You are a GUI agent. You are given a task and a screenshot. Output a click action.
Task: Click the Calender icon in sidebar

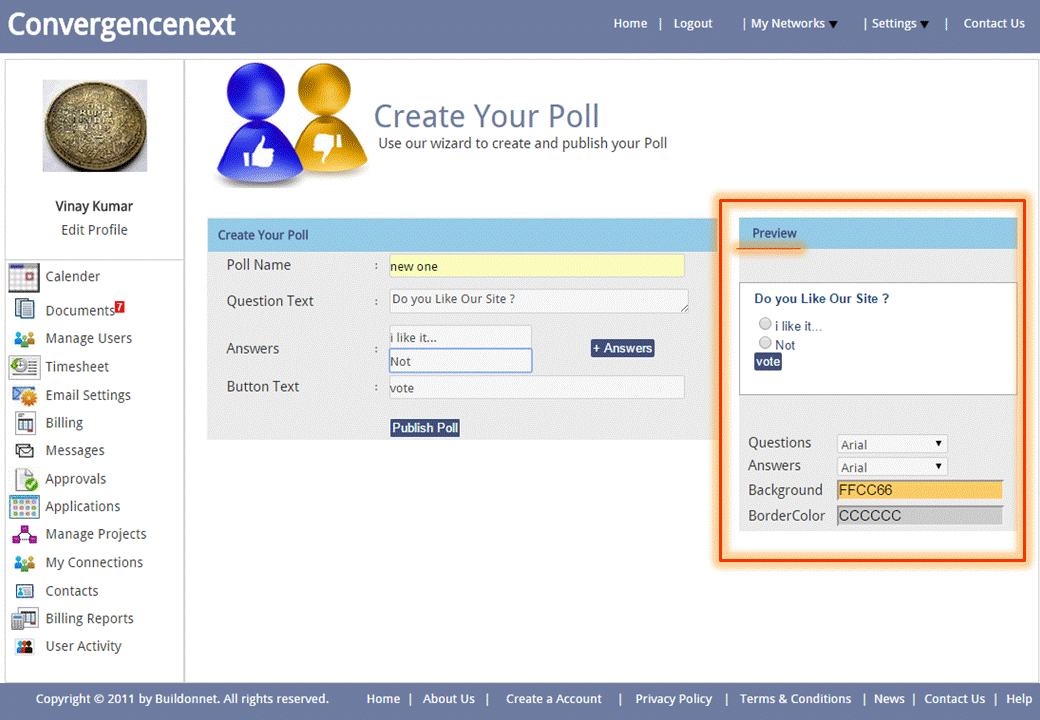click(24, 277)
